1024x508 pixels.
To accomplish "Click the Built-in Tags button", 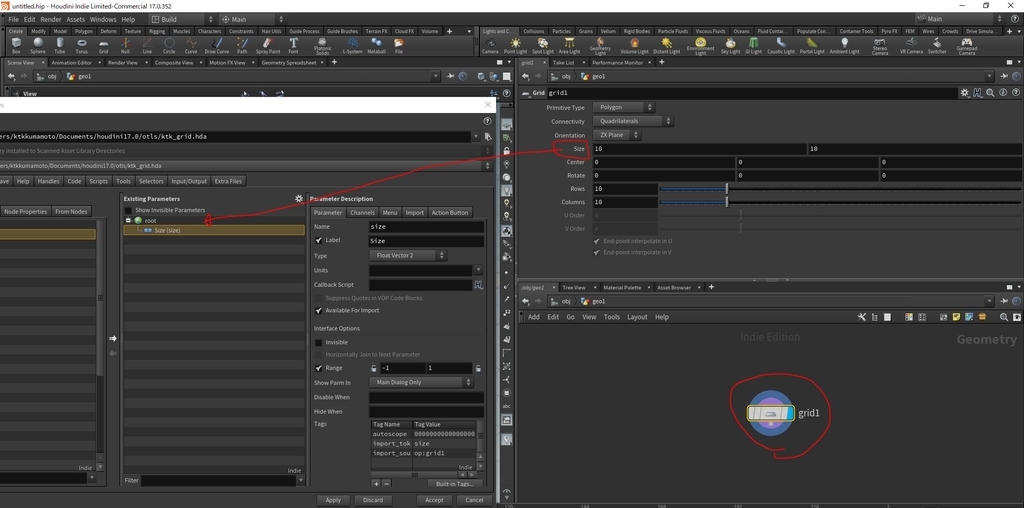I will pos(455,484).
